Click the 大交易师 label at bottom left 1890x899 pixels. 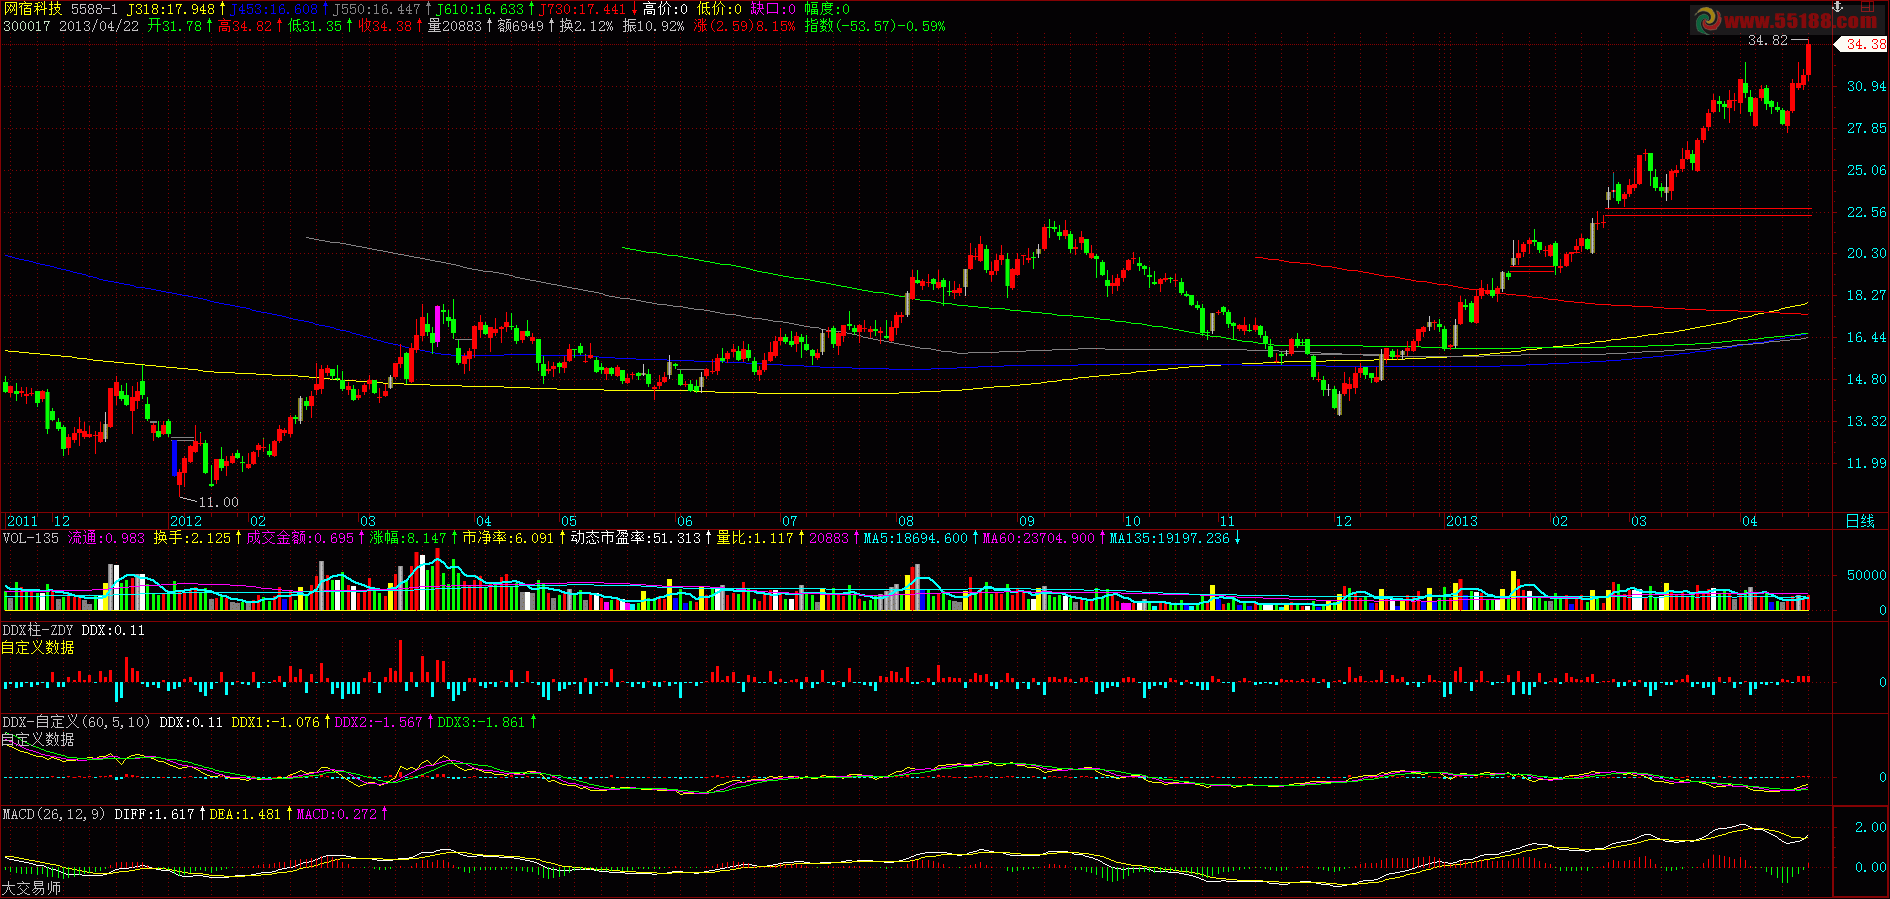32,888
